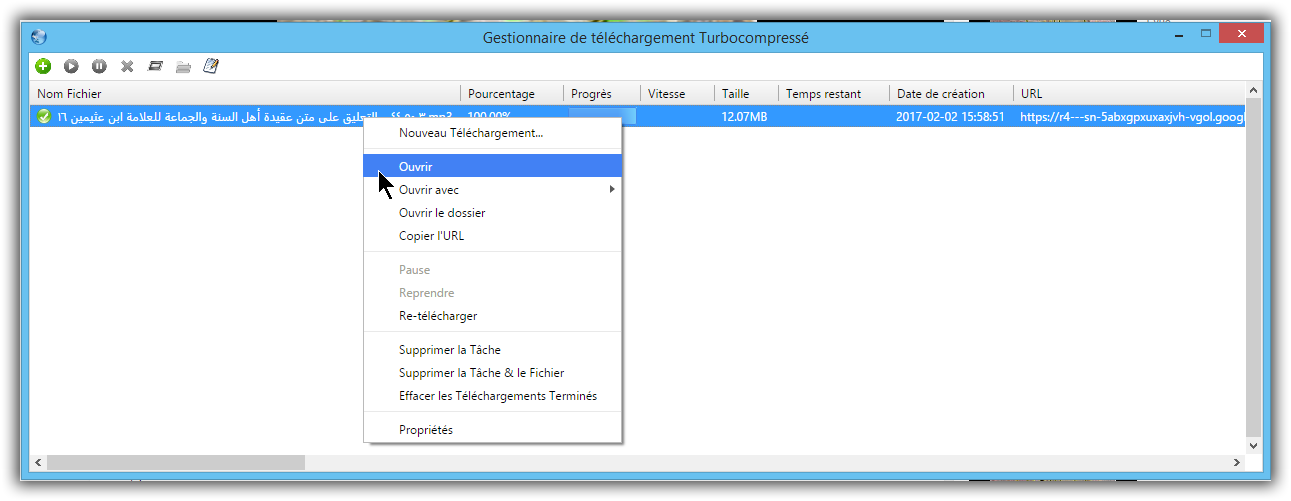The width and height of the screenshot is (1291, 501).
Task: Click the globe app icon in title bar
Action: tap(39, 37)
